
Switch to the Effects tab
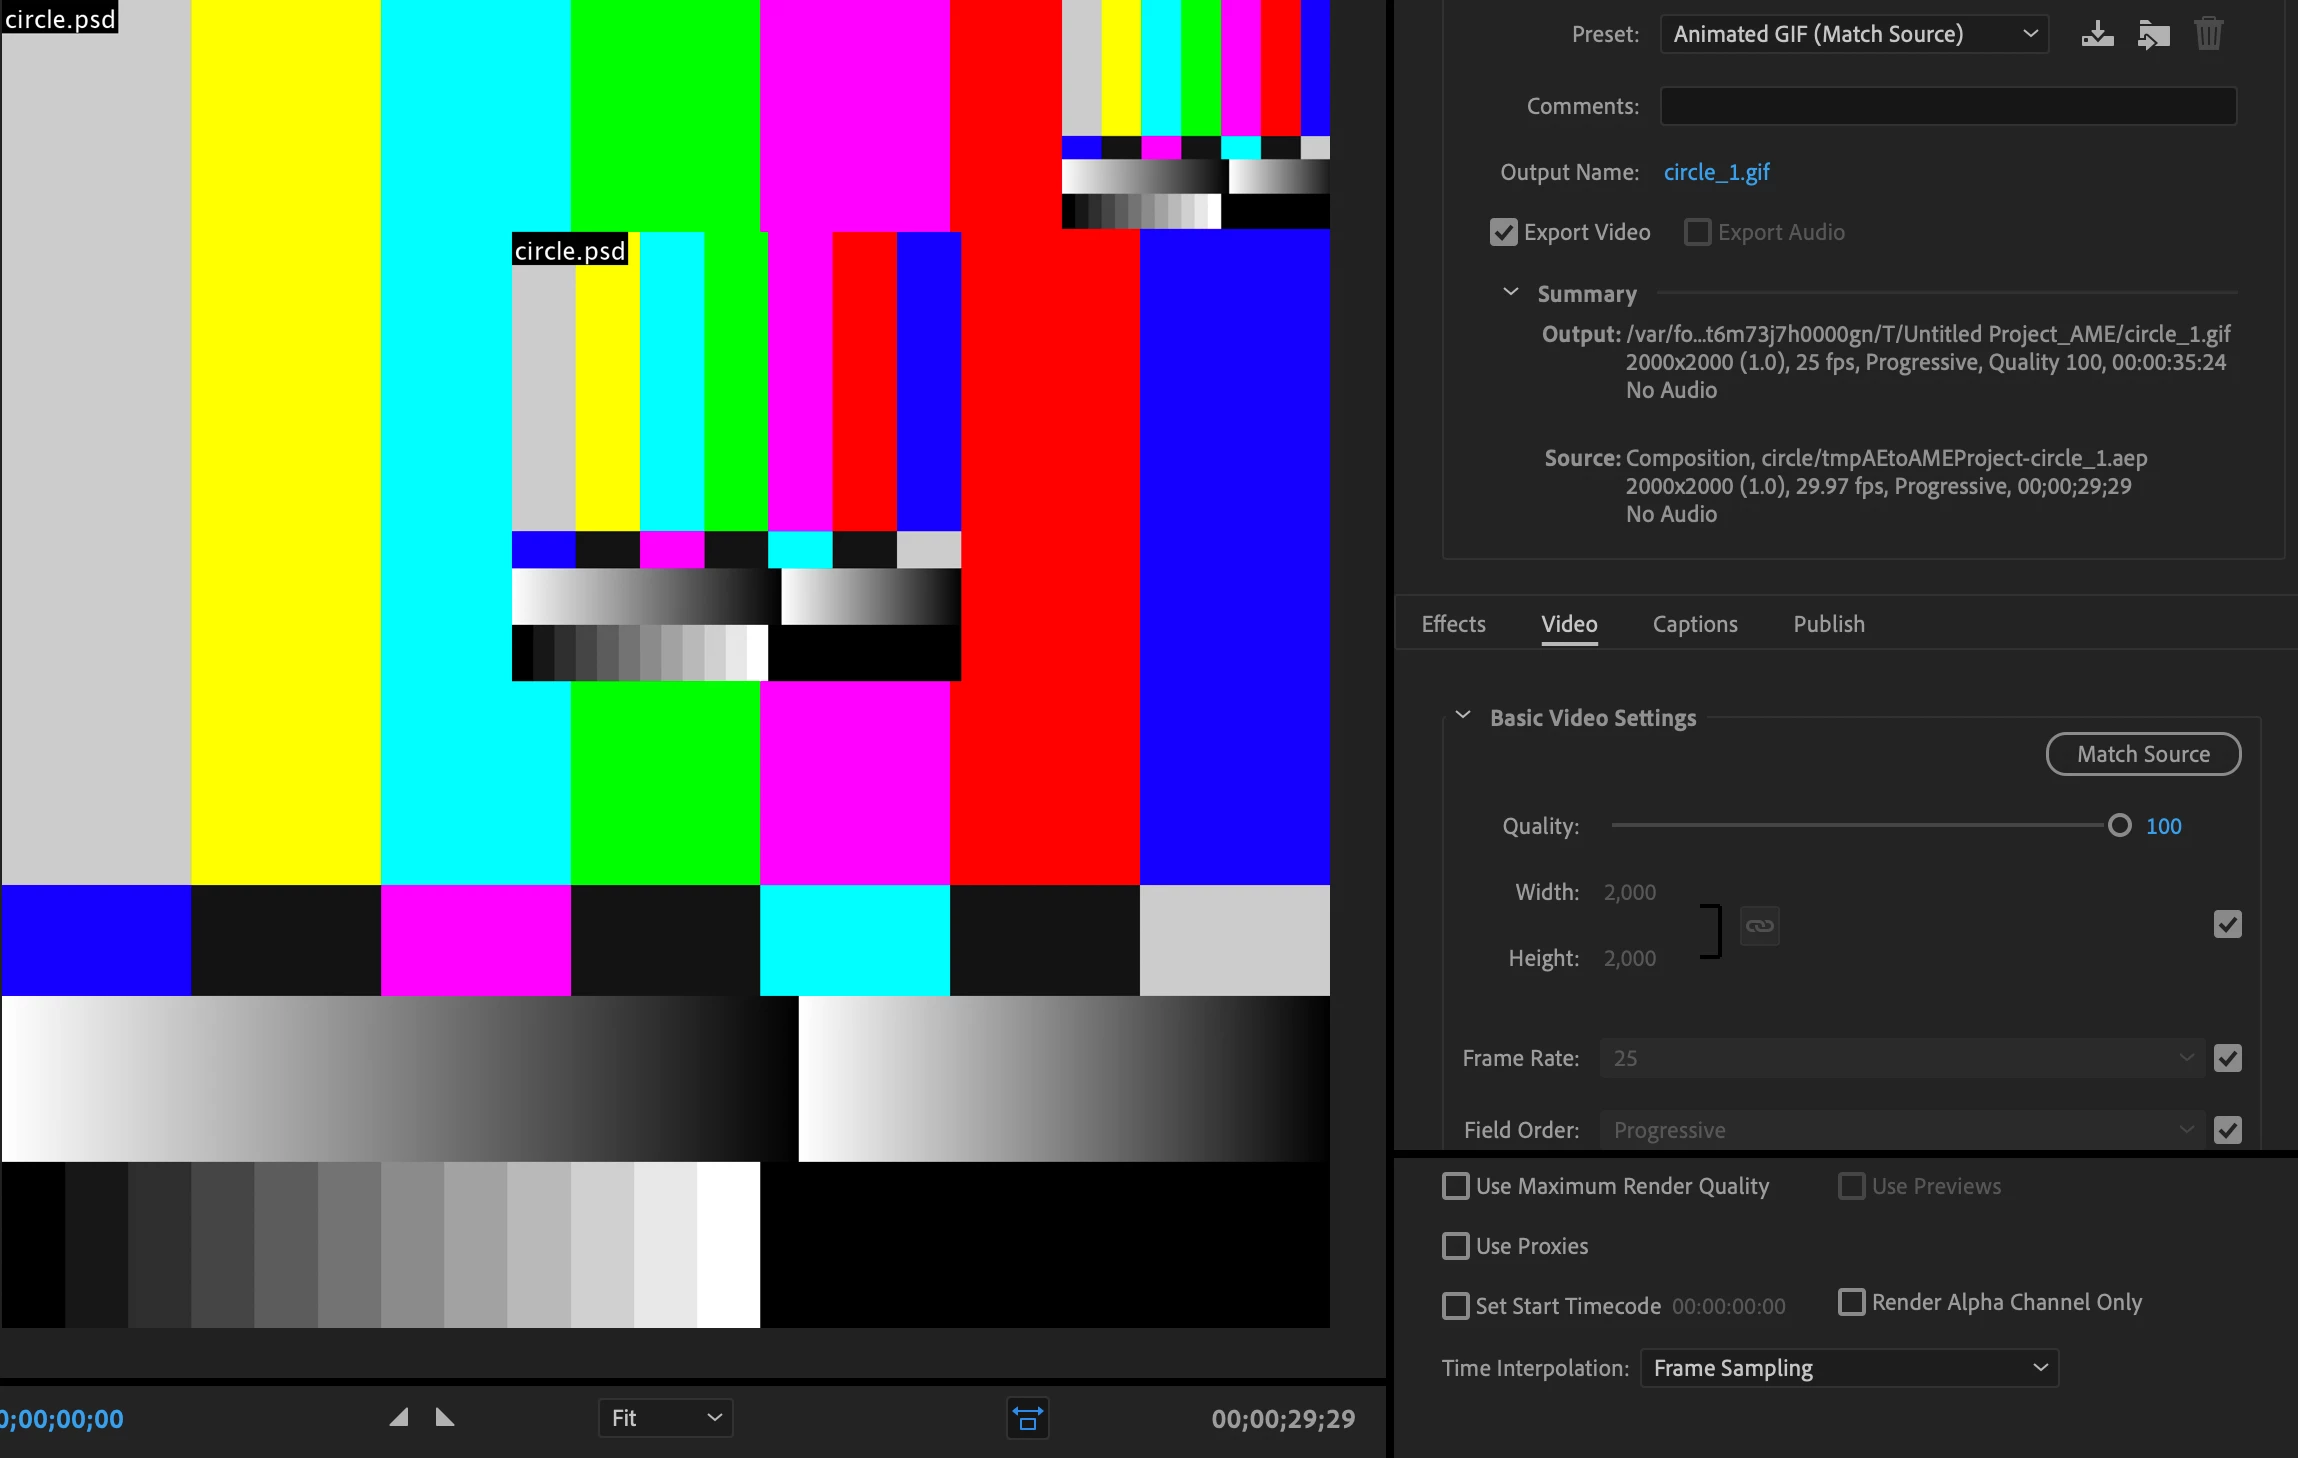coord(1453,624)
